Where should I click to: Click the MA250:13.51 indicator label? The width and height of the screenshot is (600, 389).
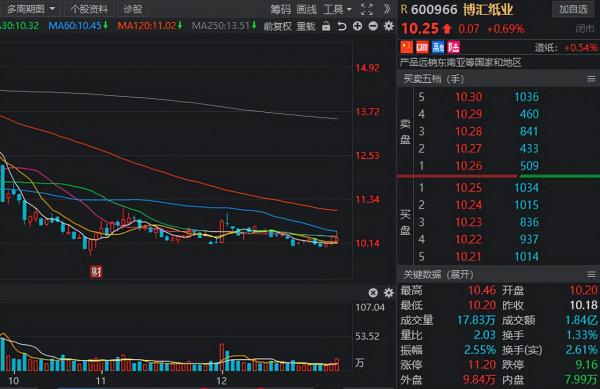pos(224,26)
